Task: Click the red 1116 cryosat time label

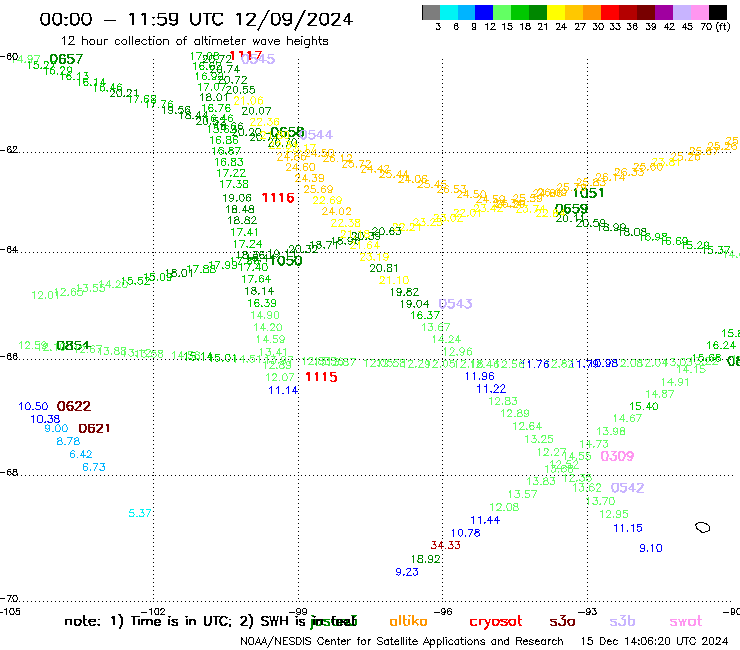Action: 278,198
